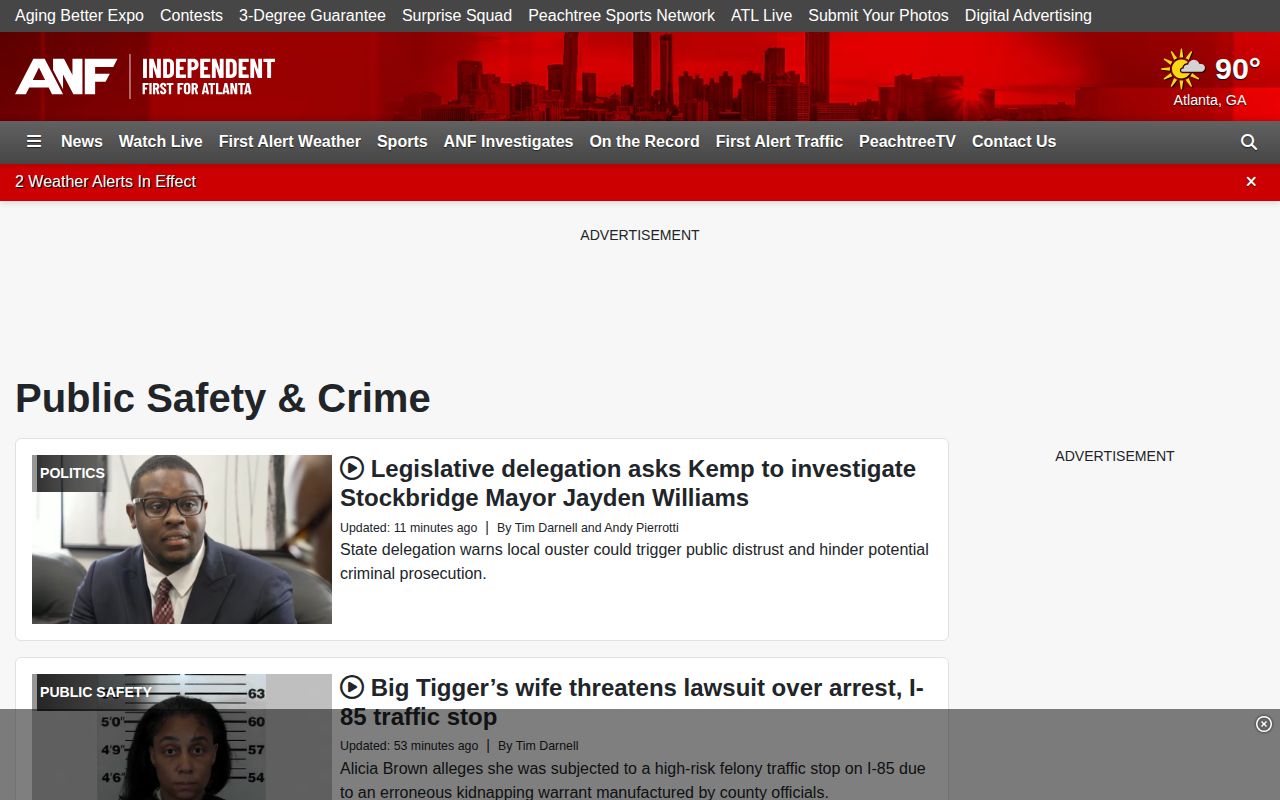Click Stockbridge mayor article thumbnail
Viewport: 1280px width, 800px height.
[x=182, y=540]
